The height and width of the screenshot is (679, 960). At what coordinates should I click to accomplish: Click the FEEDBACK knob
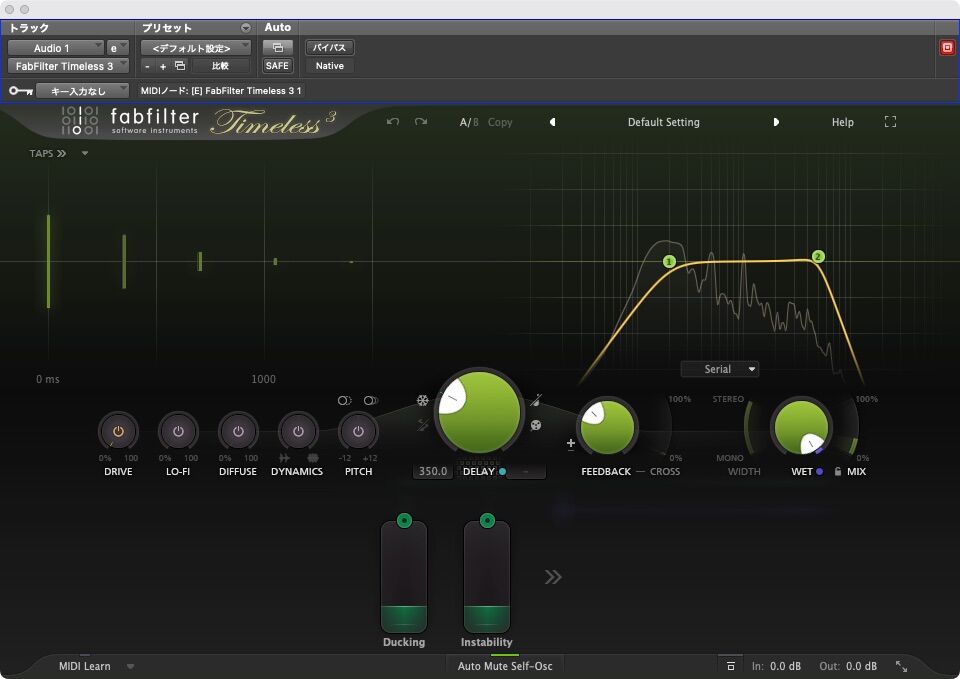[x=607, y=427]
